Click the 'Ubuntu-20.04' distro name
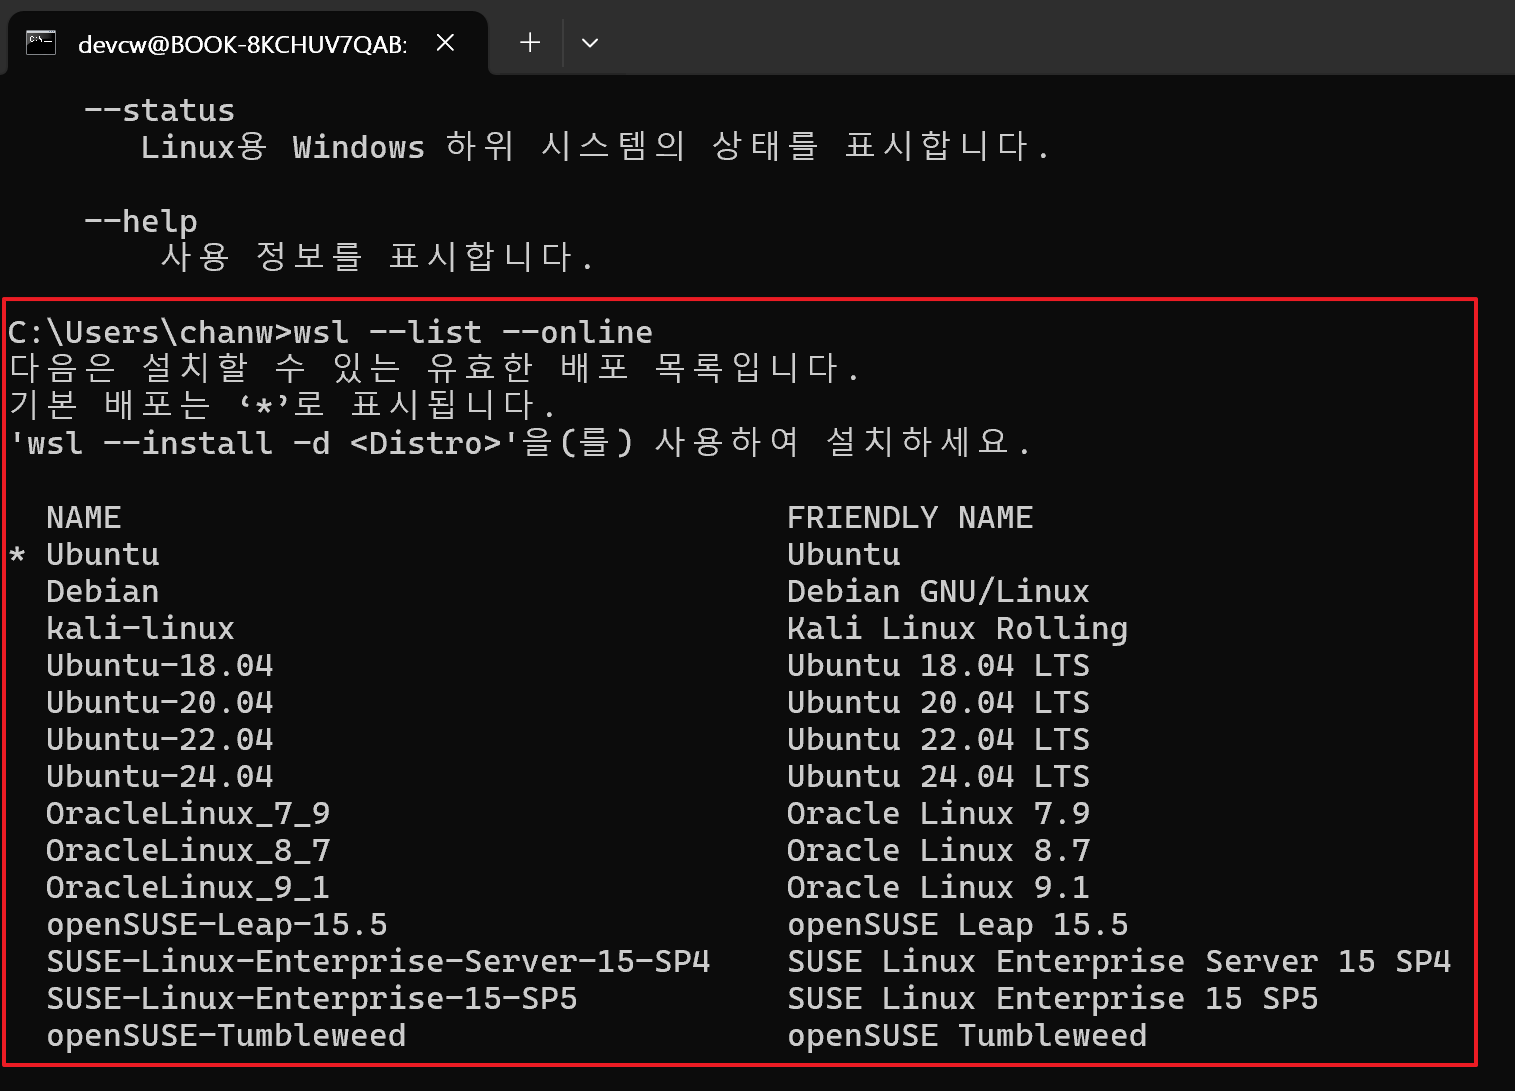This screenshot has height=1091, width=1515. pos(160,702)
